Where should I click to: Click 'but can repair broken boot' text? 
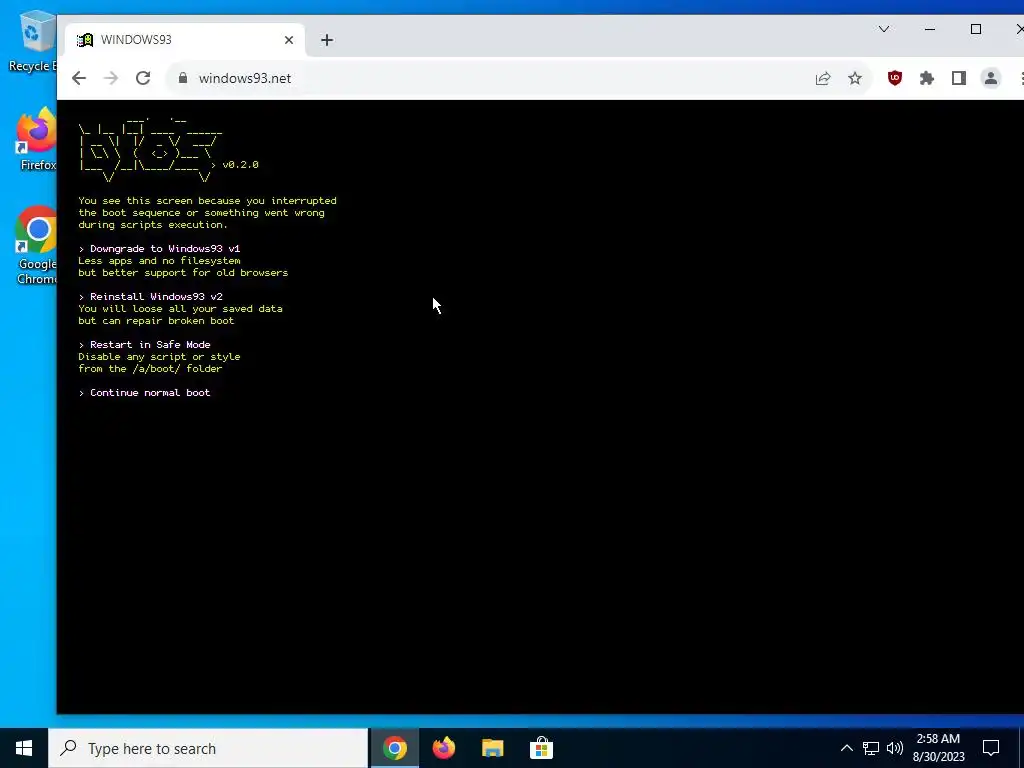click(x=156, y=321)
